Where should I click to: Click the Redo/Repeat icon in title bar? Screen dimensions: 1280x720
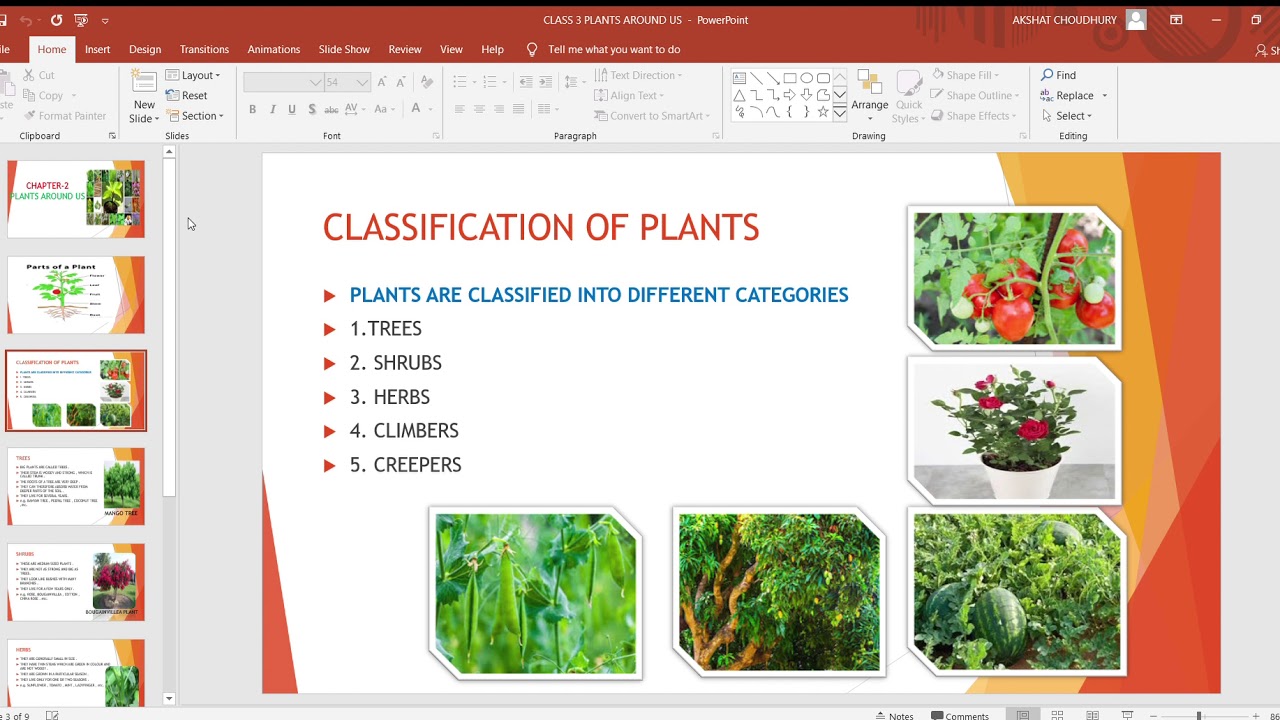pyautogui.click(x=56, y=20)
